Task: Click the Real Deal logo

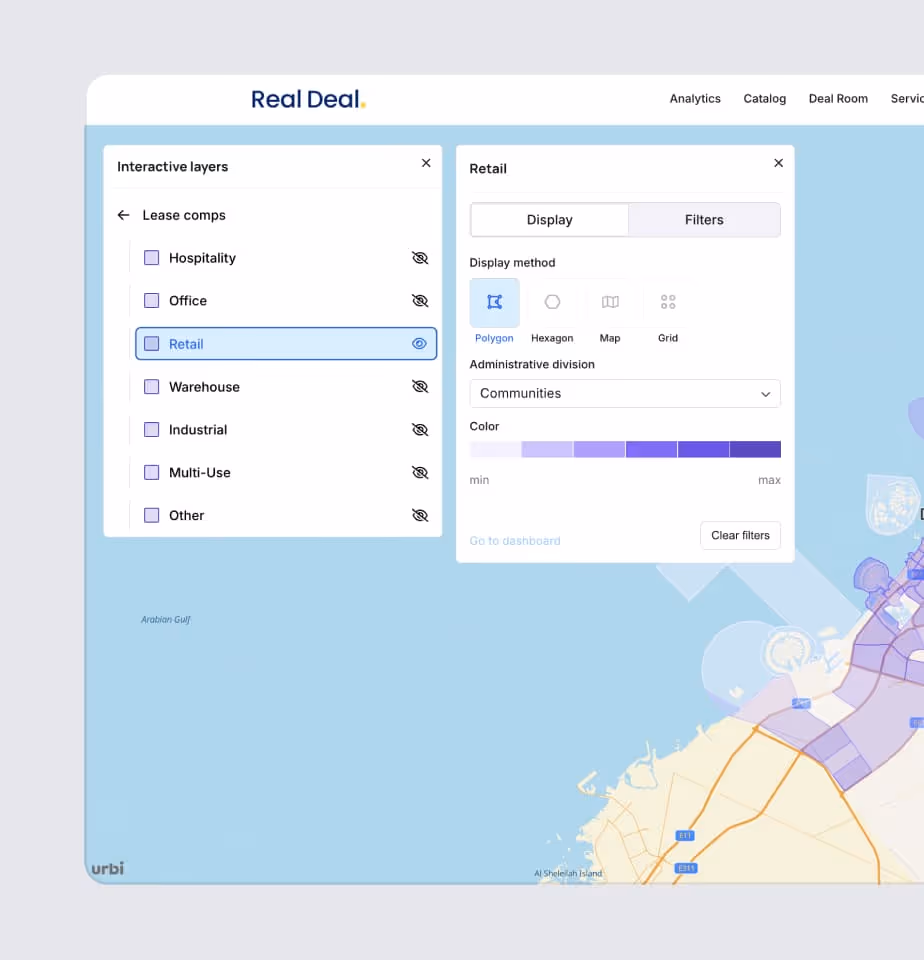Action: pos(308,99)
